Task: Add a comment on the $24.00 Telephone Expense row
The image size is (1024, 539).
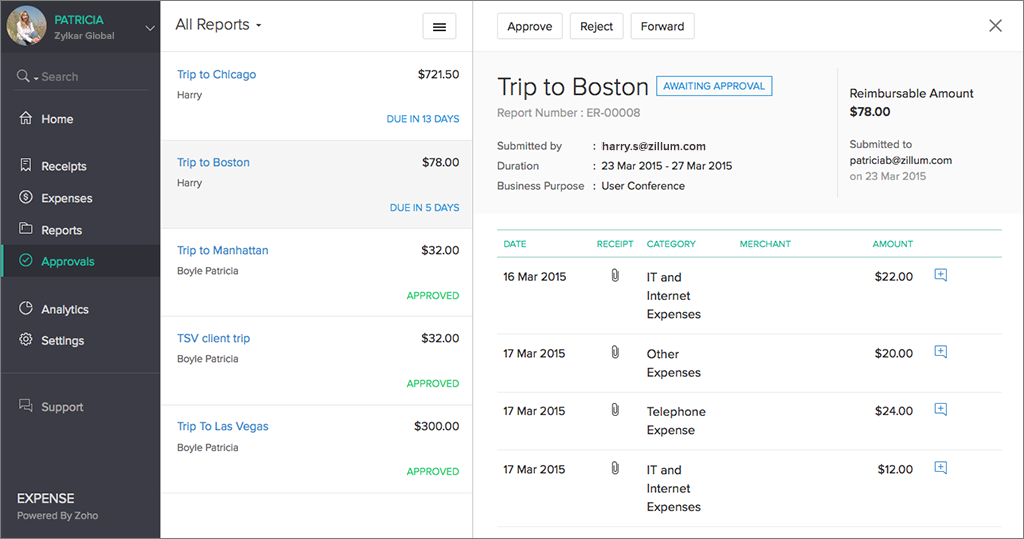Action: [x=940, y=410]
